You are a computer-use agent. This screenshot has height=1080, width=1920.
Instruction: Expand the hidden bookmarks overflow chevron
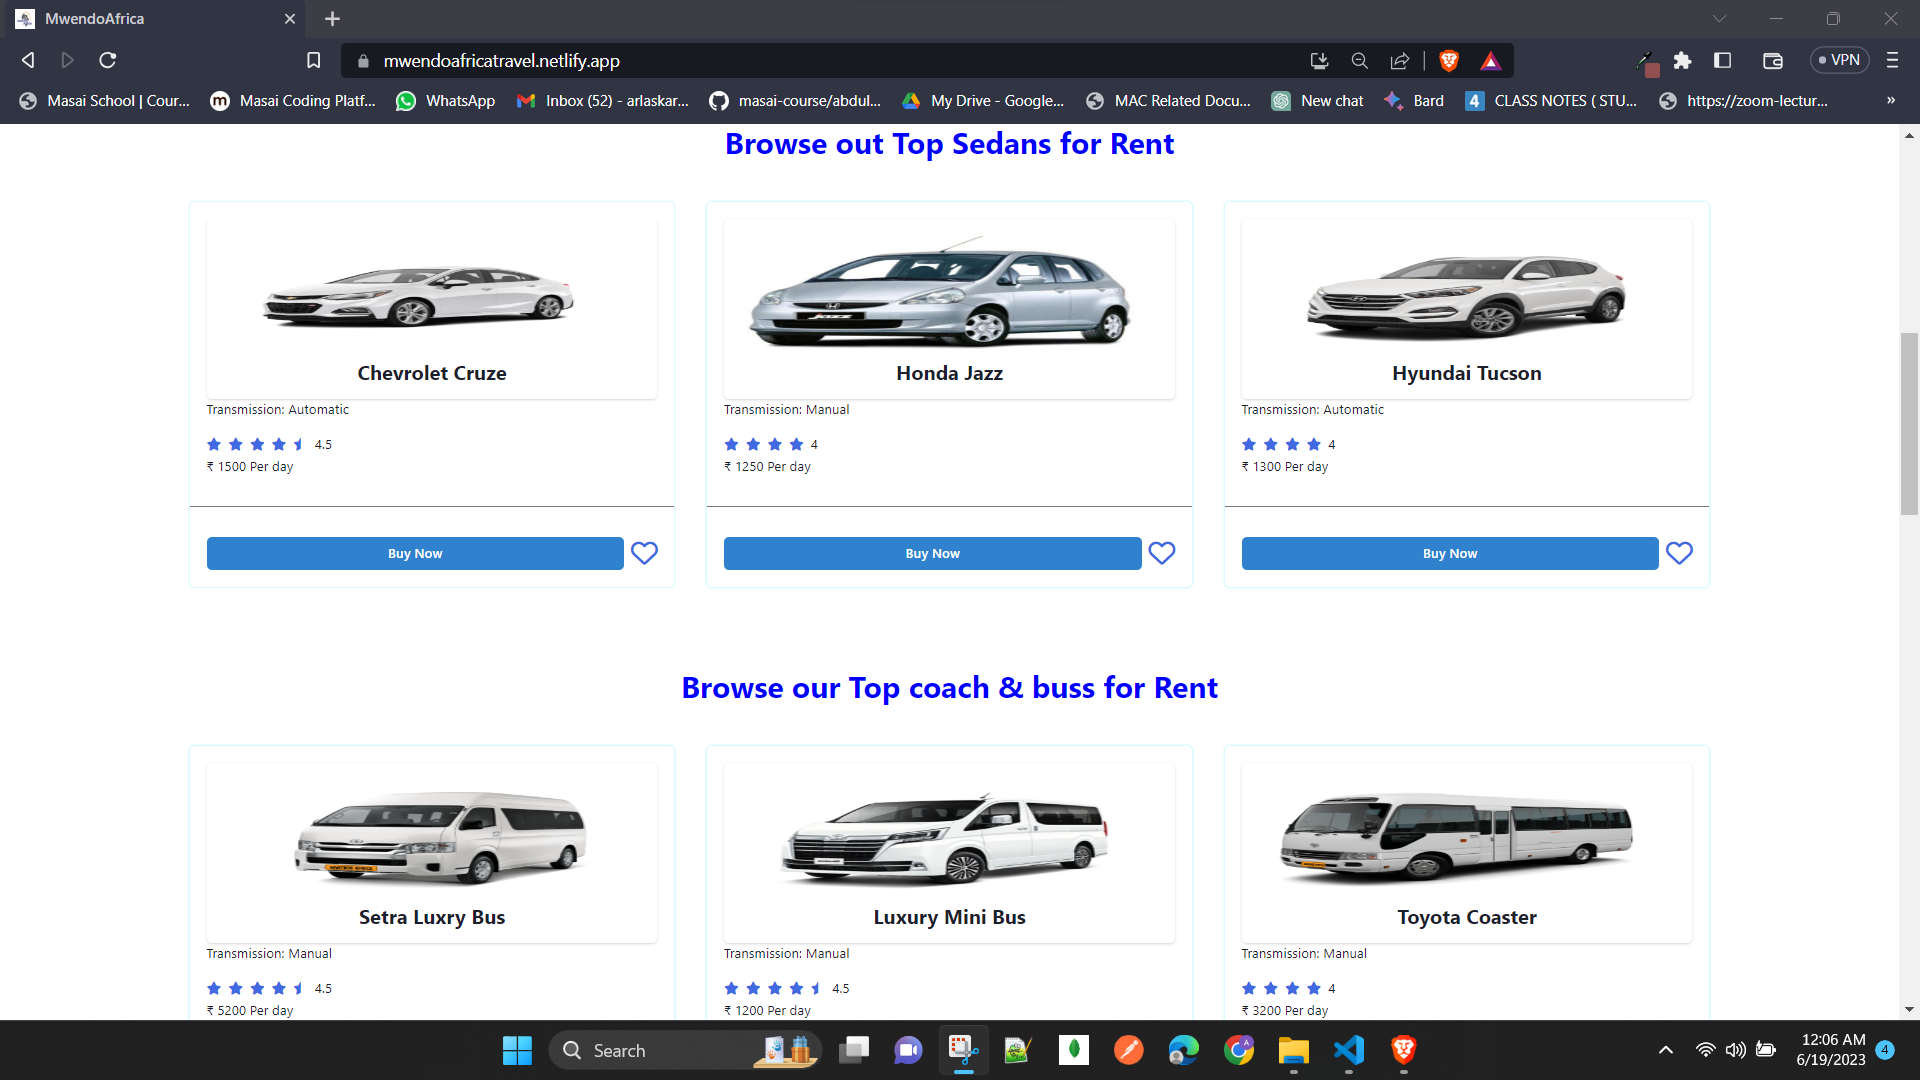[1890, 100]
